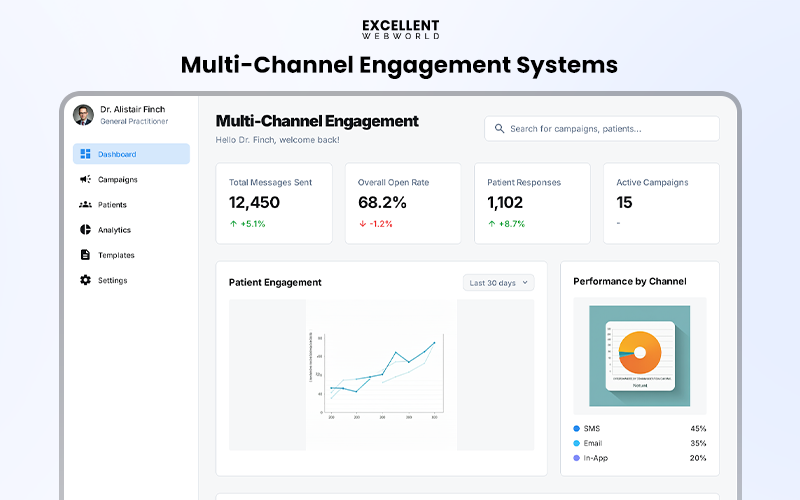Select the SMS blue legend dot
Viewport: 800px width, 500px height.
(x=577, y=429)
